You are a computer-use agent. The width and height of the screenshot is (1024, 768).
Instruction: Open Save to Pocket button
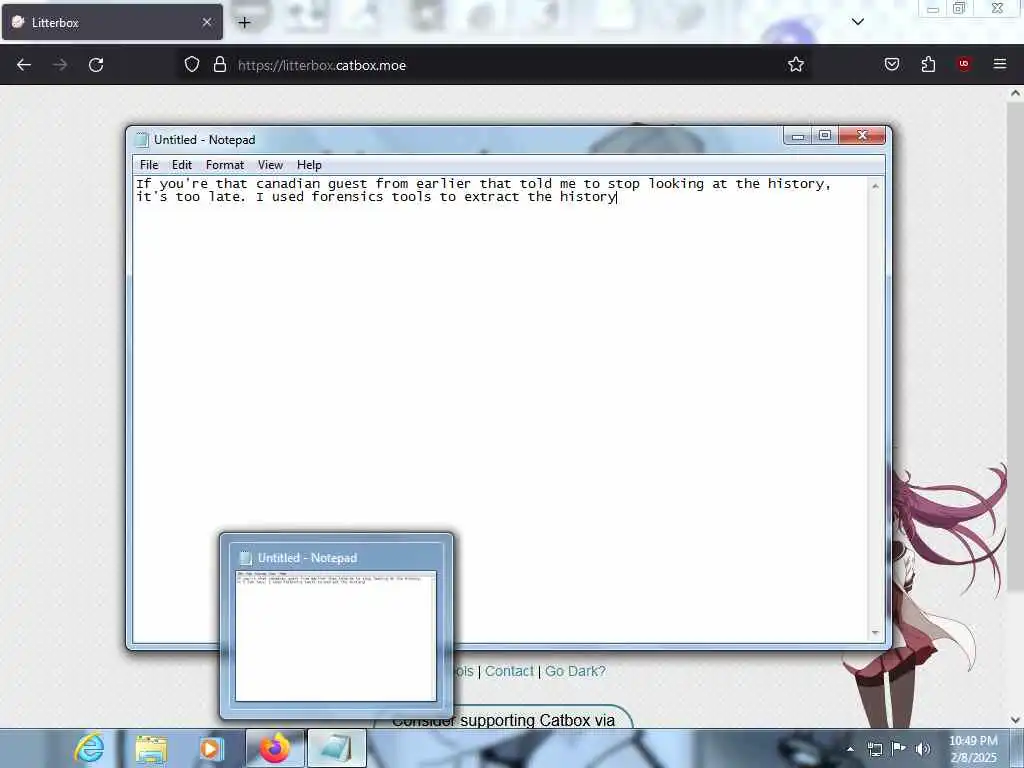click(892, 65)
